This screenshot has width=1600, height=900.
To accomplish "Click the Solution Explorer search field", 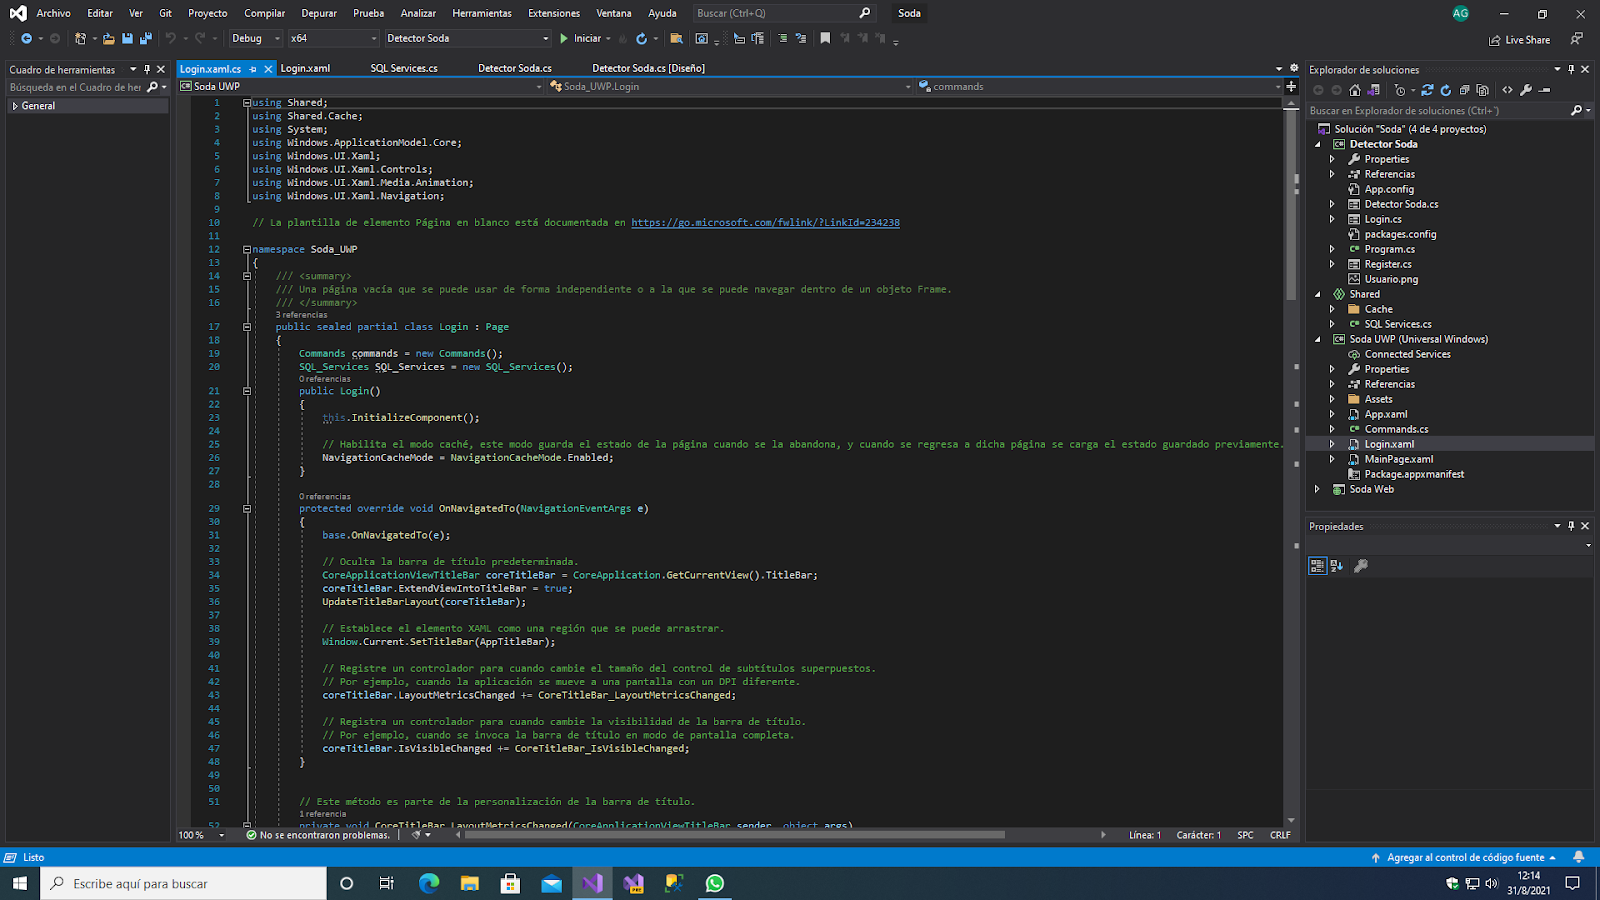I will coord(1440,111).
